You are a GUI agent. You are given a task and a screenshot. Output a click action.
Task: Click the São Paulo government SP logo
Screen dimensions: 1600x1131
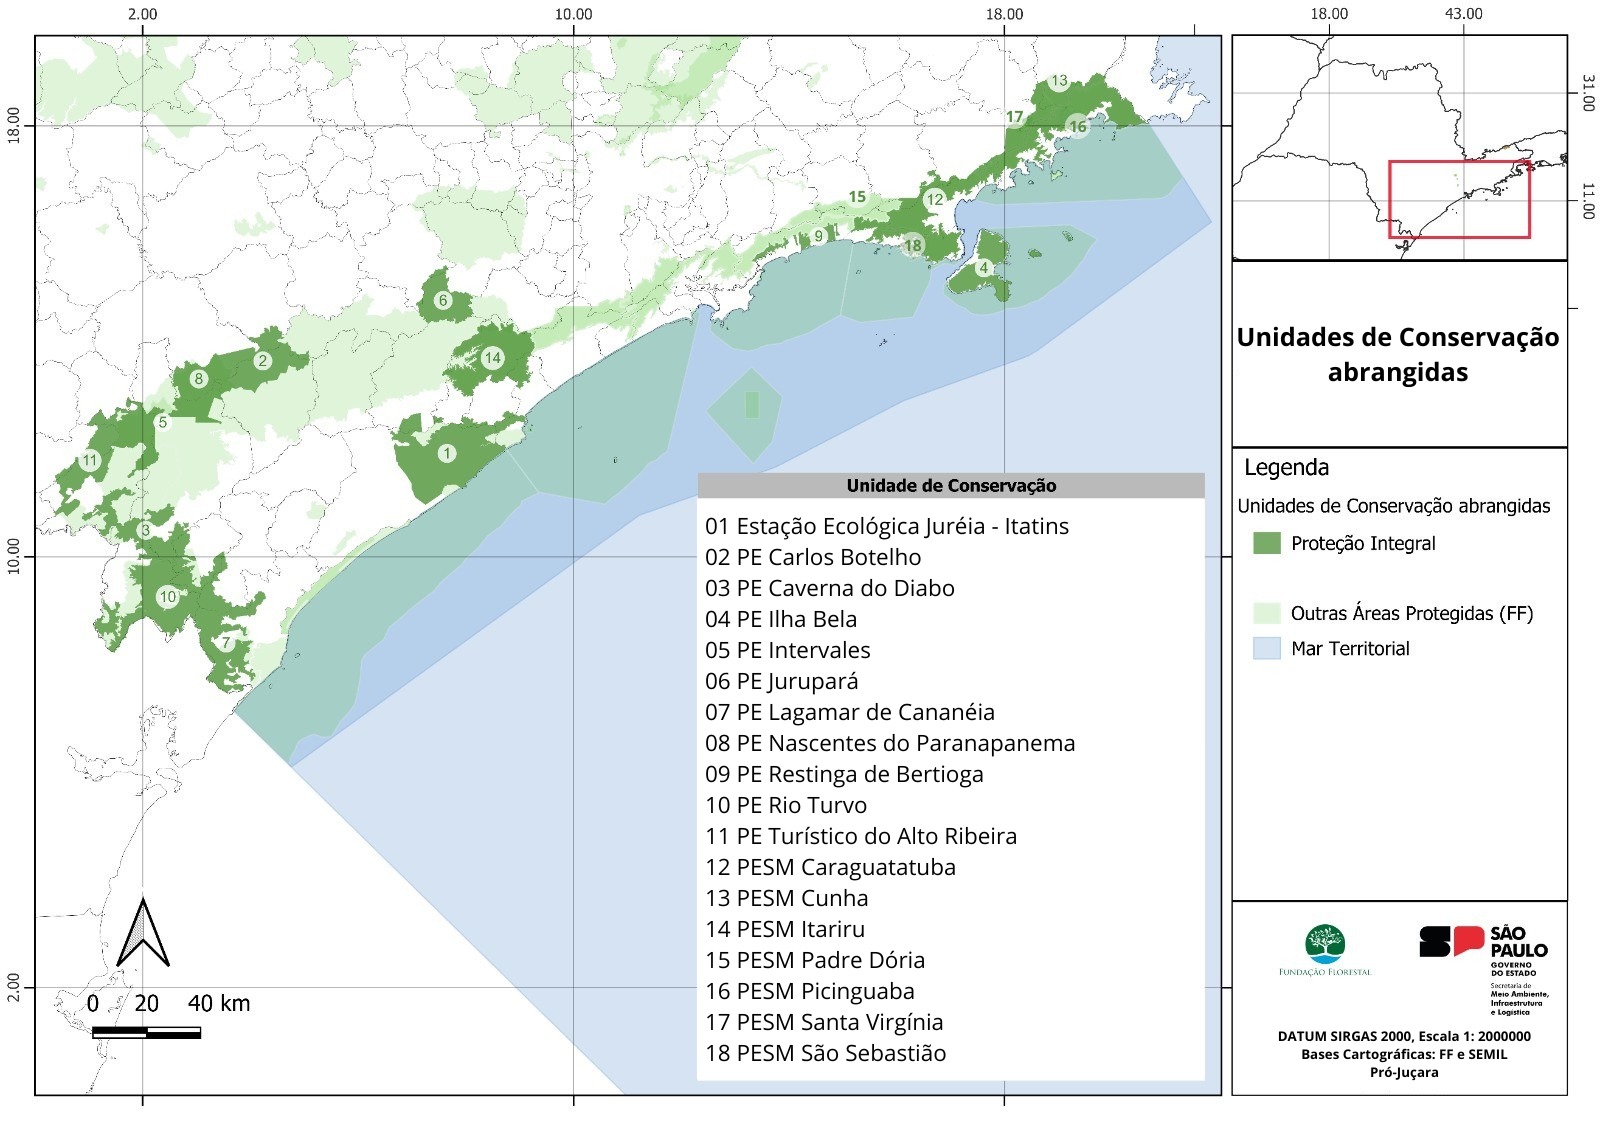[x=1451, y=942]
